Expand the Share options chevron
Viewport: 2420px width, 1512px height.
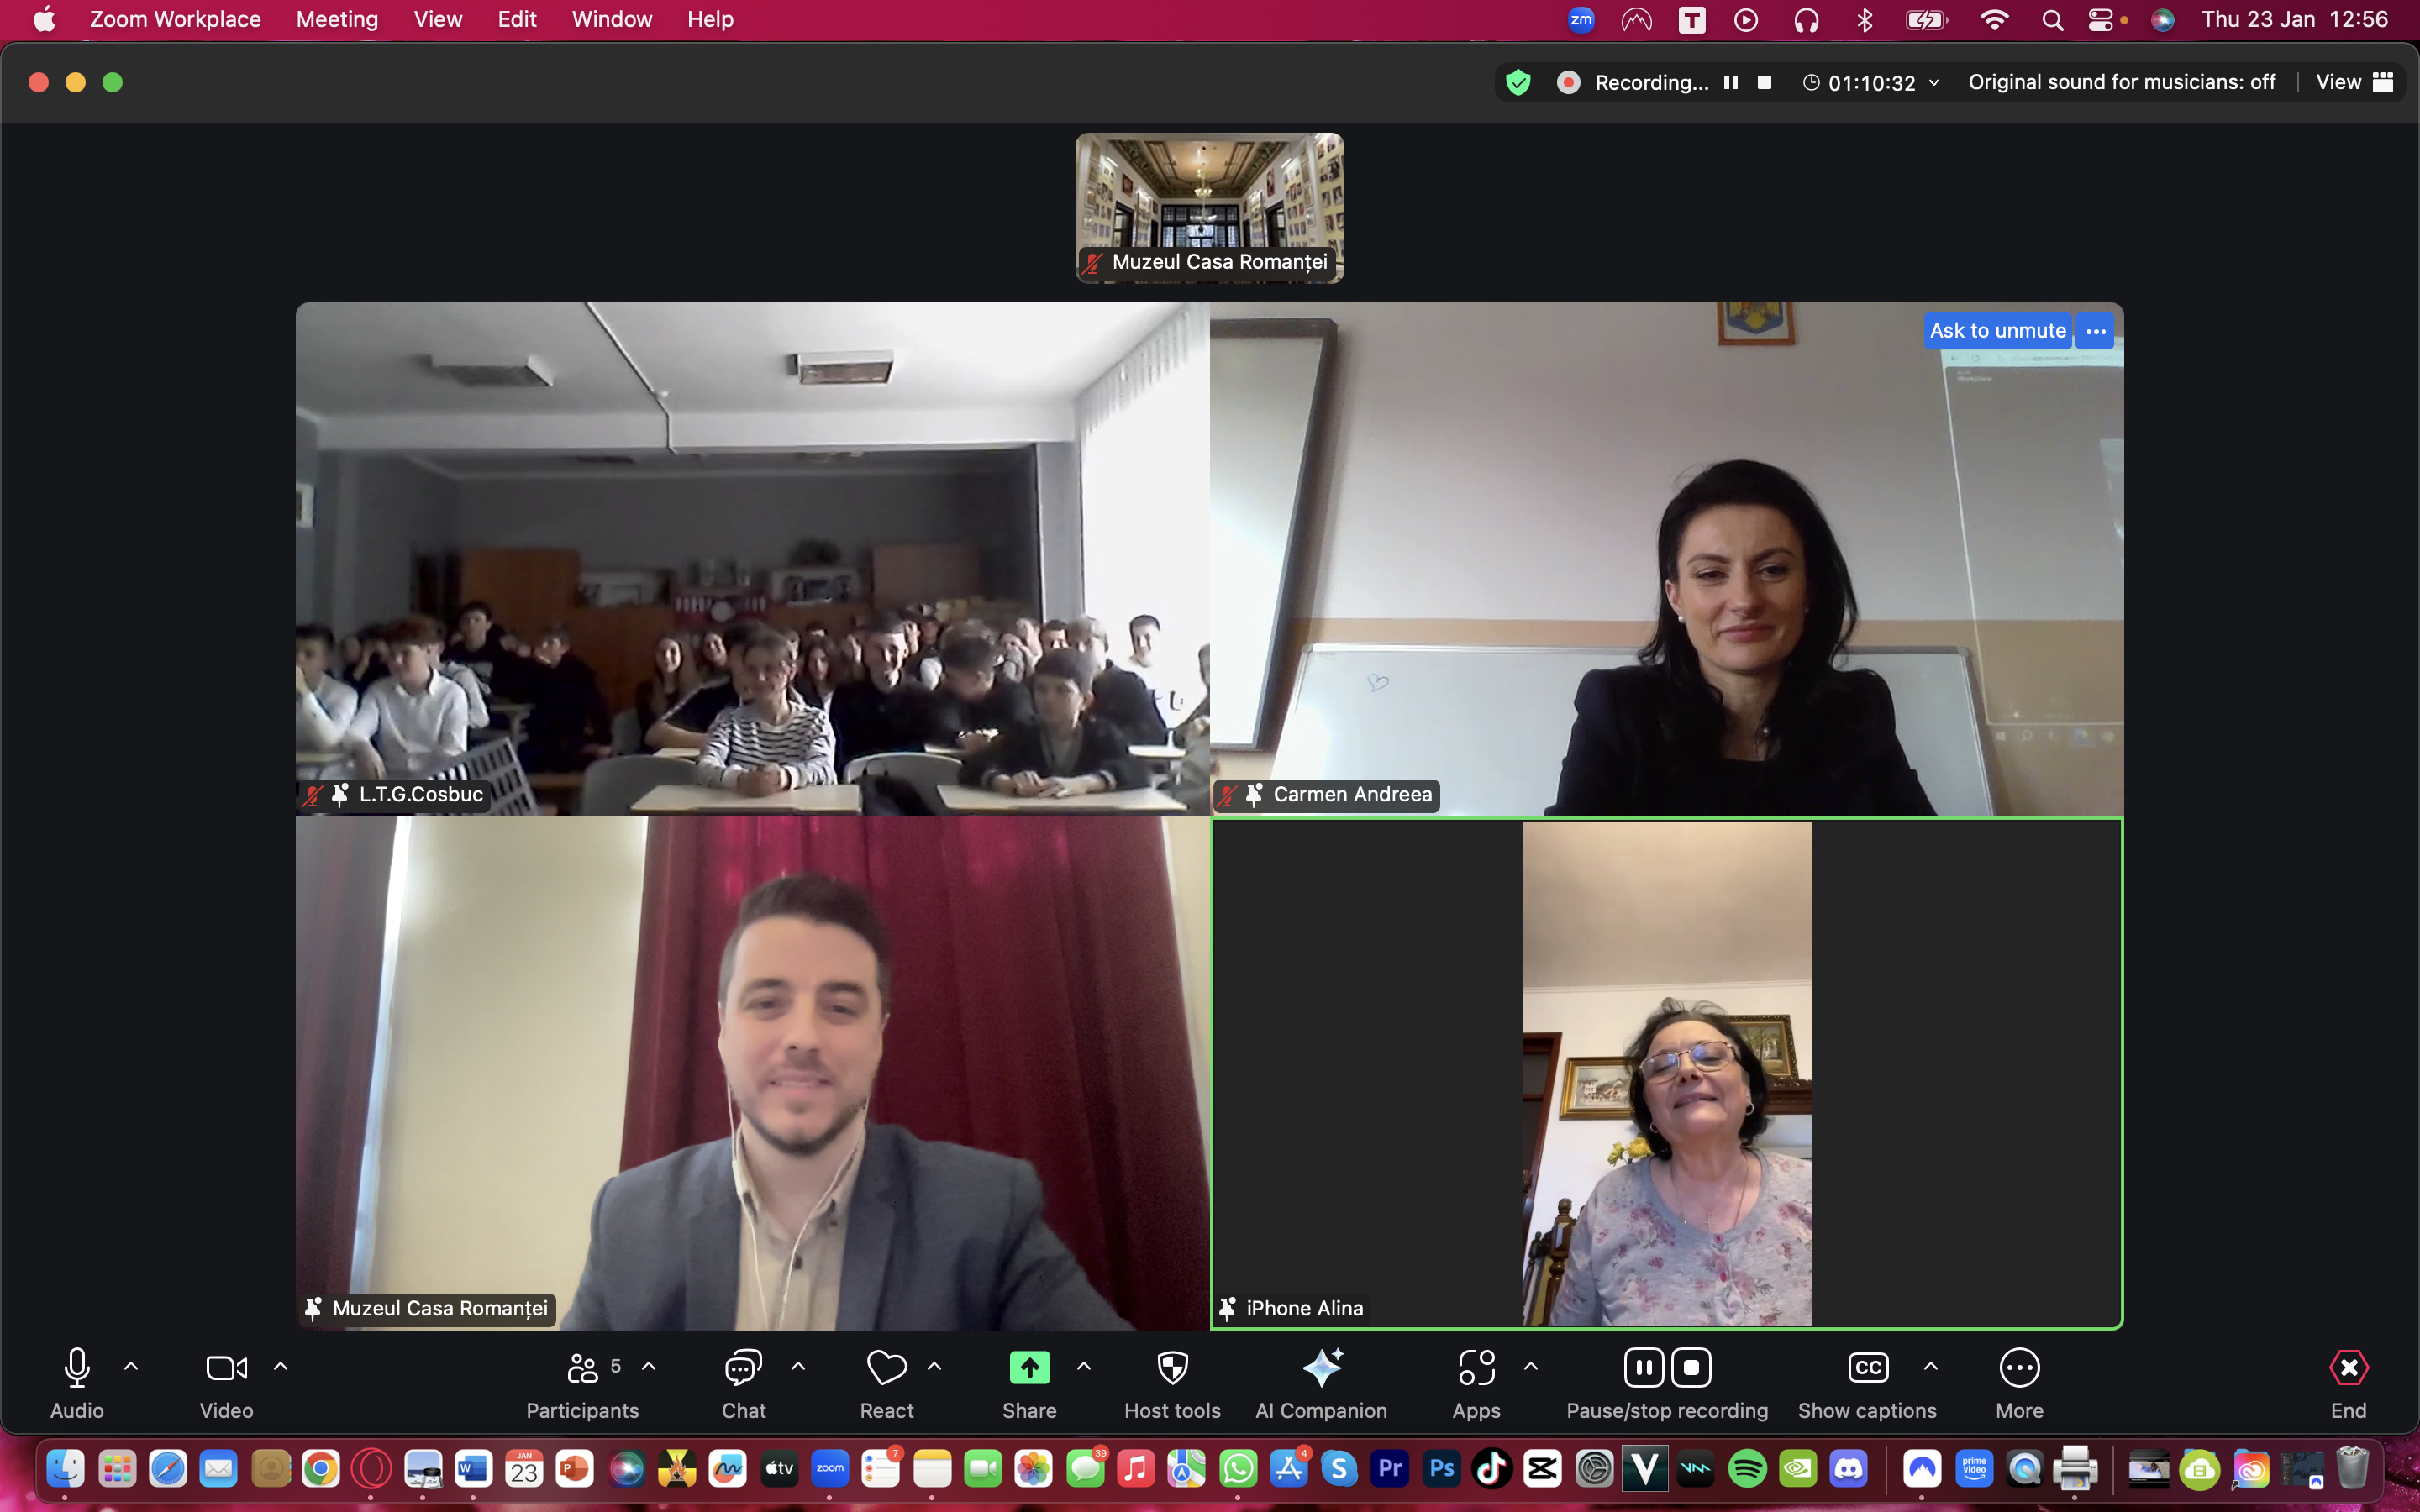click(1084, 1366)
